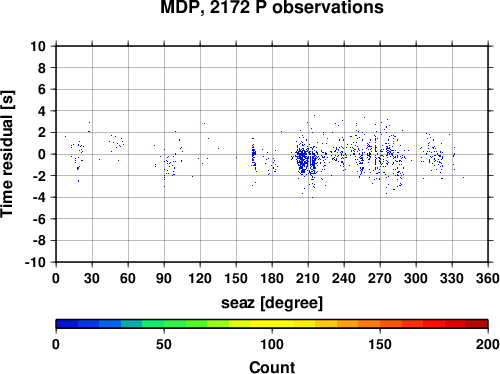Click y-axis tick label "-10"
Screen dimensions: 500x374
(36, 262)
